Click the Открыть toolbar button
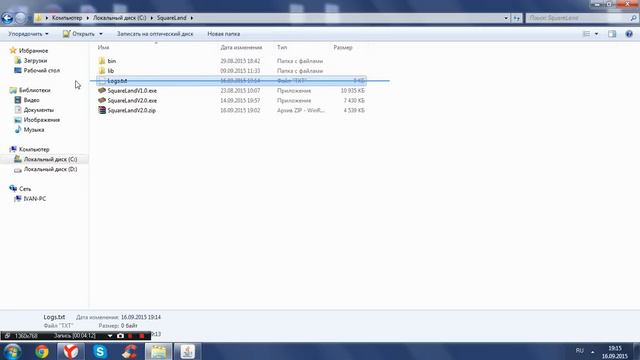The width and height of the screenshot is (640, 360). pos(79,34)
